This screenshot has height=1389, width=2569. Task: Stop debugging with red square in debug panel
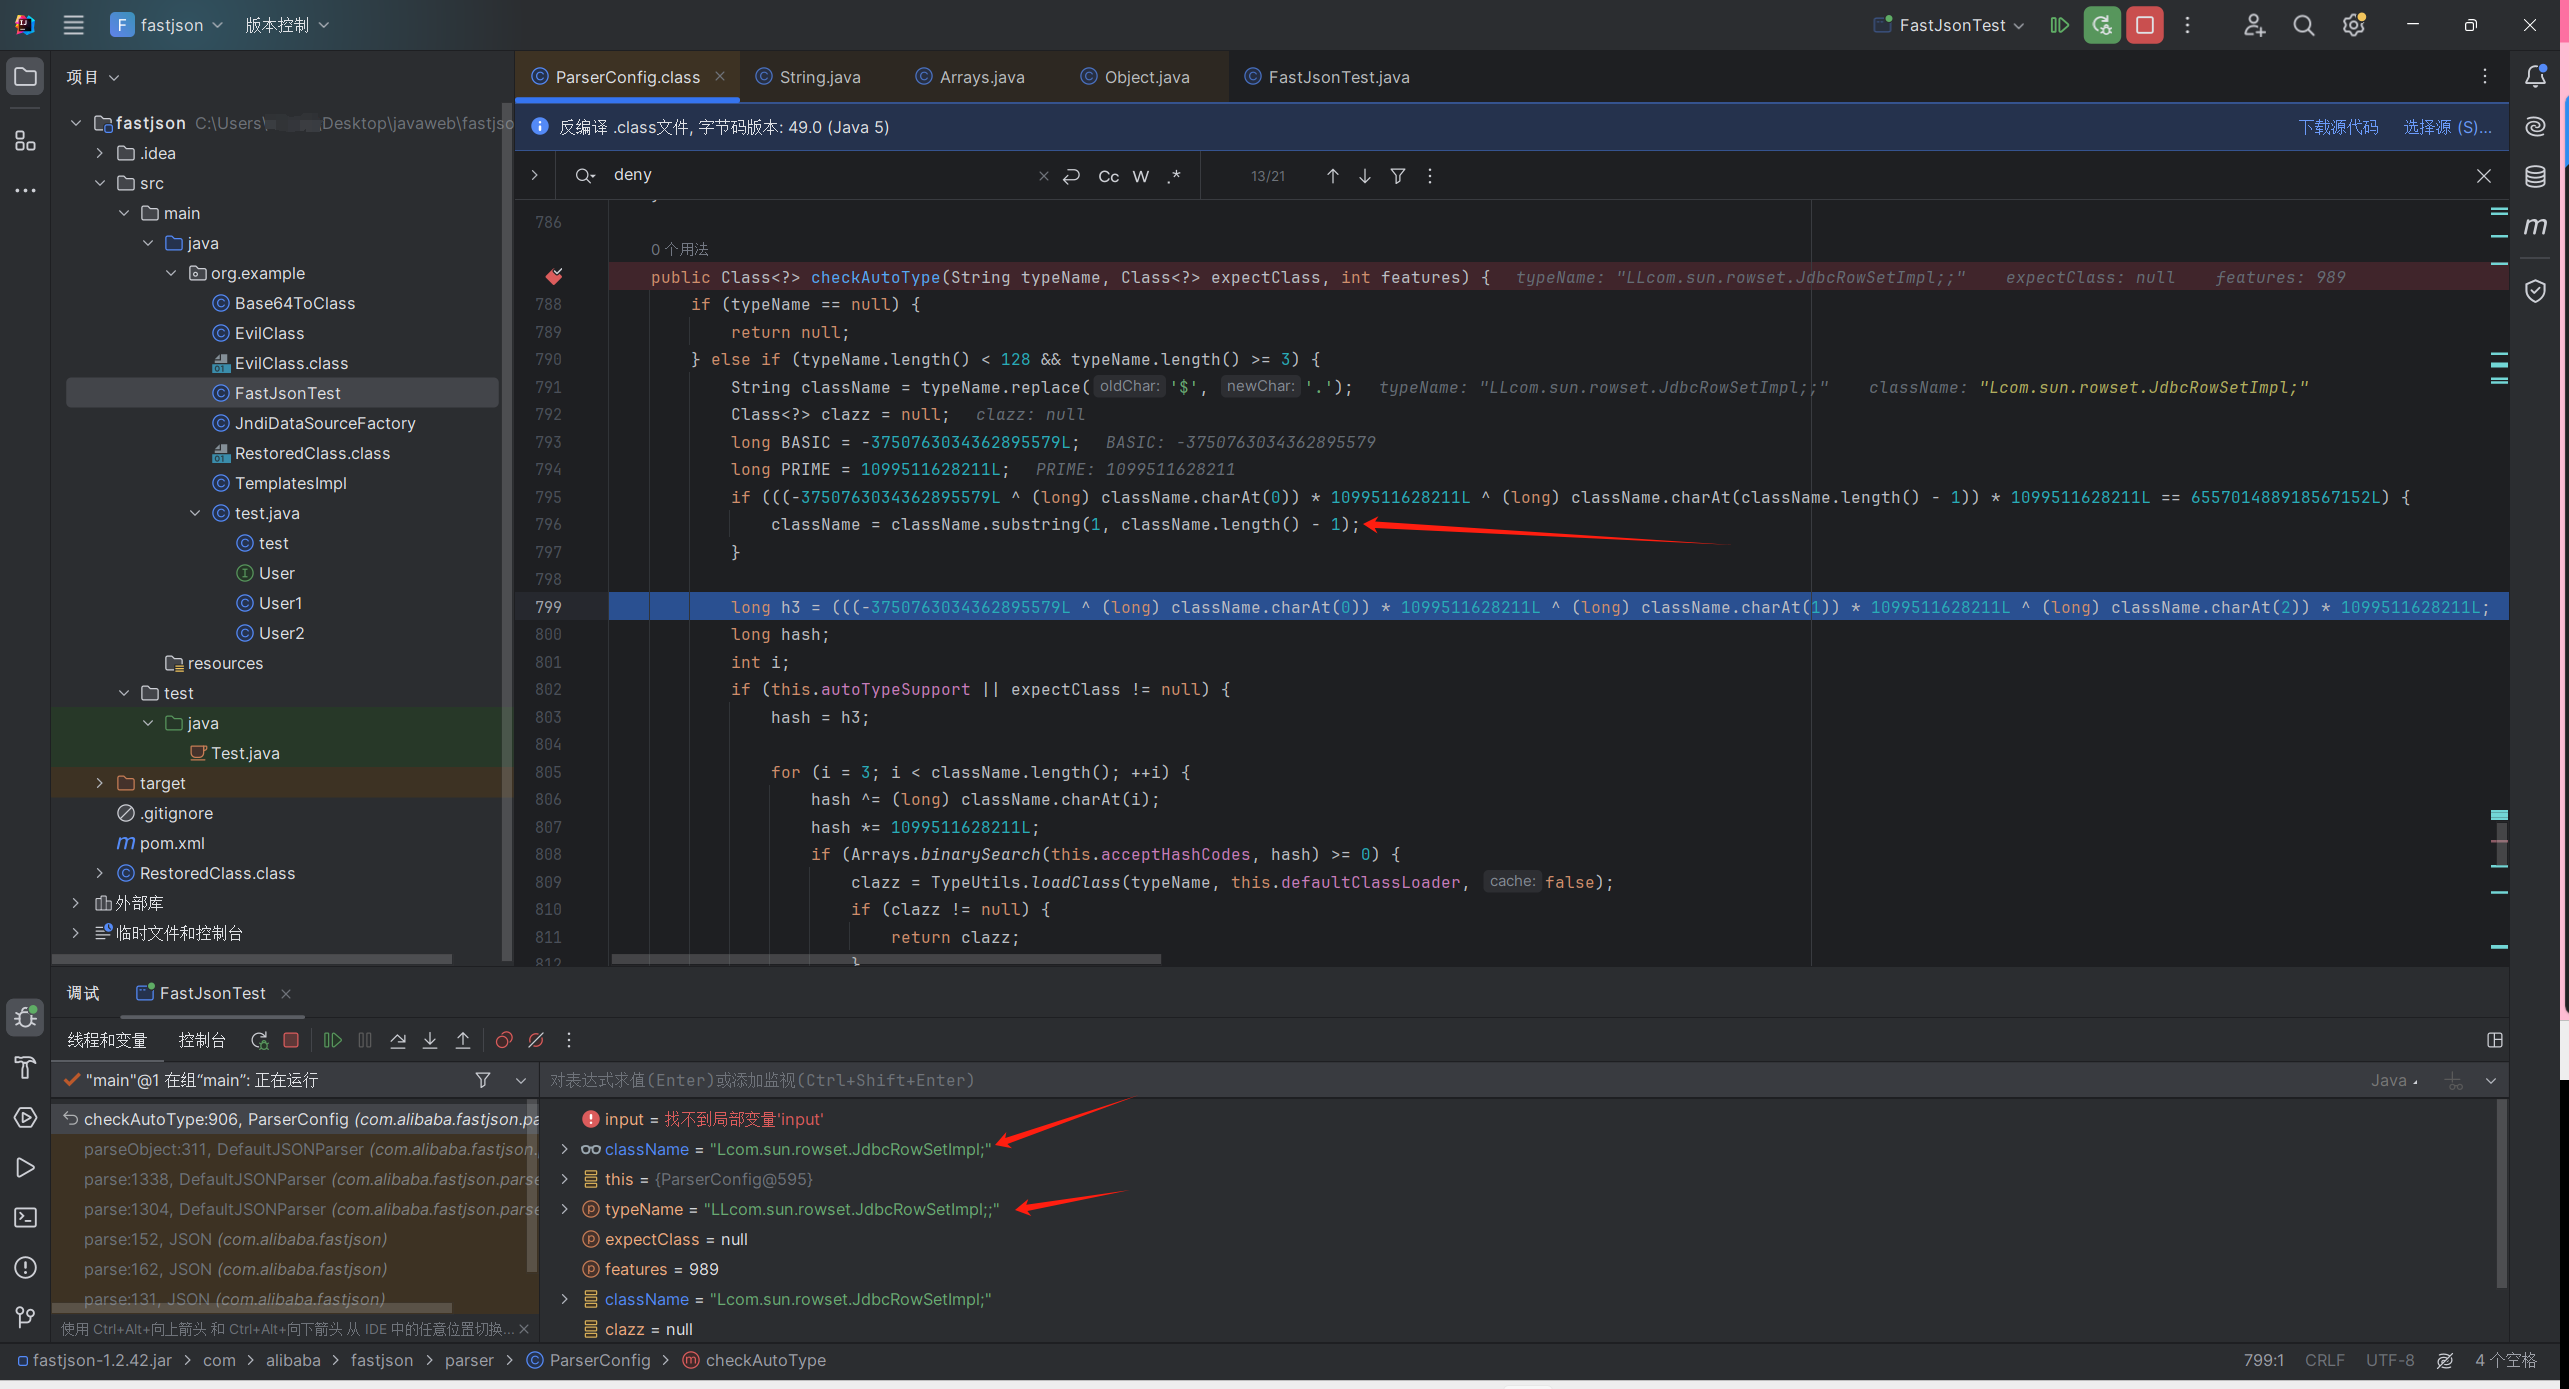coord(291,1041)
